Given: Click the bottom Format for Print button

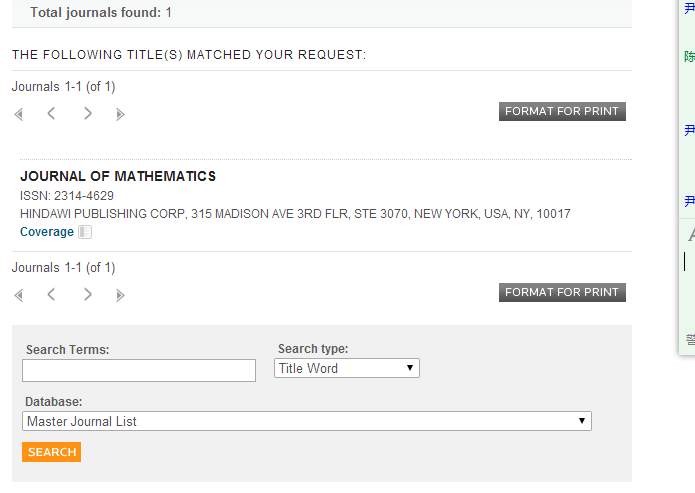Looking at the screenshot, I should point(562,293).
